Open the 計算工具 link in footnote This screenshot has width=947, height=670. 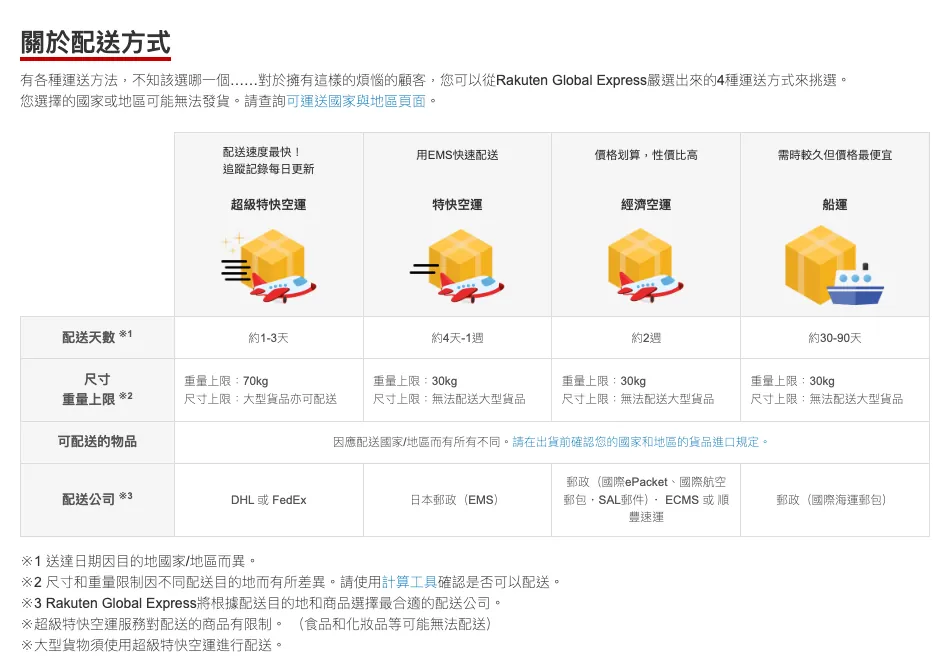pyautogui.click(x=409, y=581)
